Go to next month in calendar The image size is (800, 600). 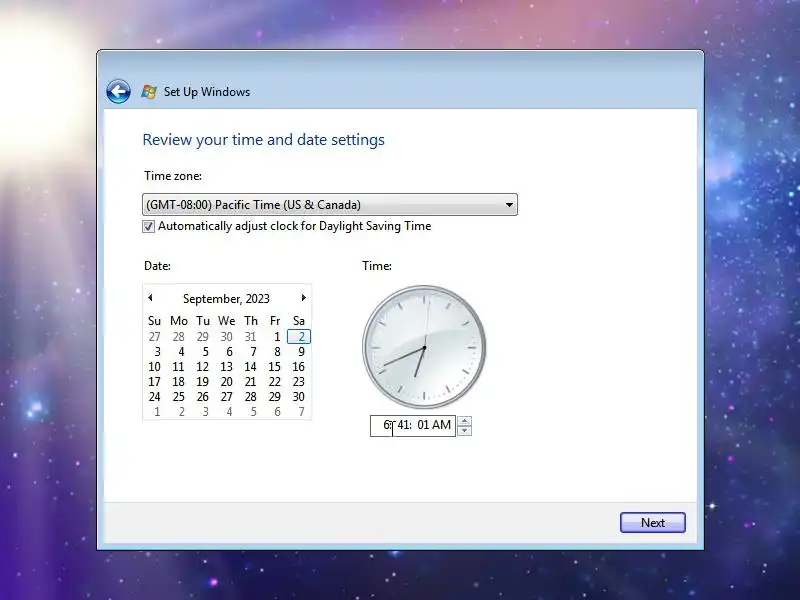tap(304, 297)
